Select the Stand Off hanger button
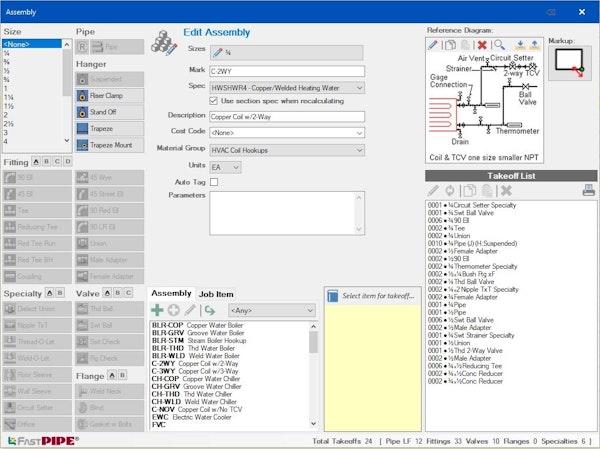Viewport: 600px width, 449px height. point(104,112)
